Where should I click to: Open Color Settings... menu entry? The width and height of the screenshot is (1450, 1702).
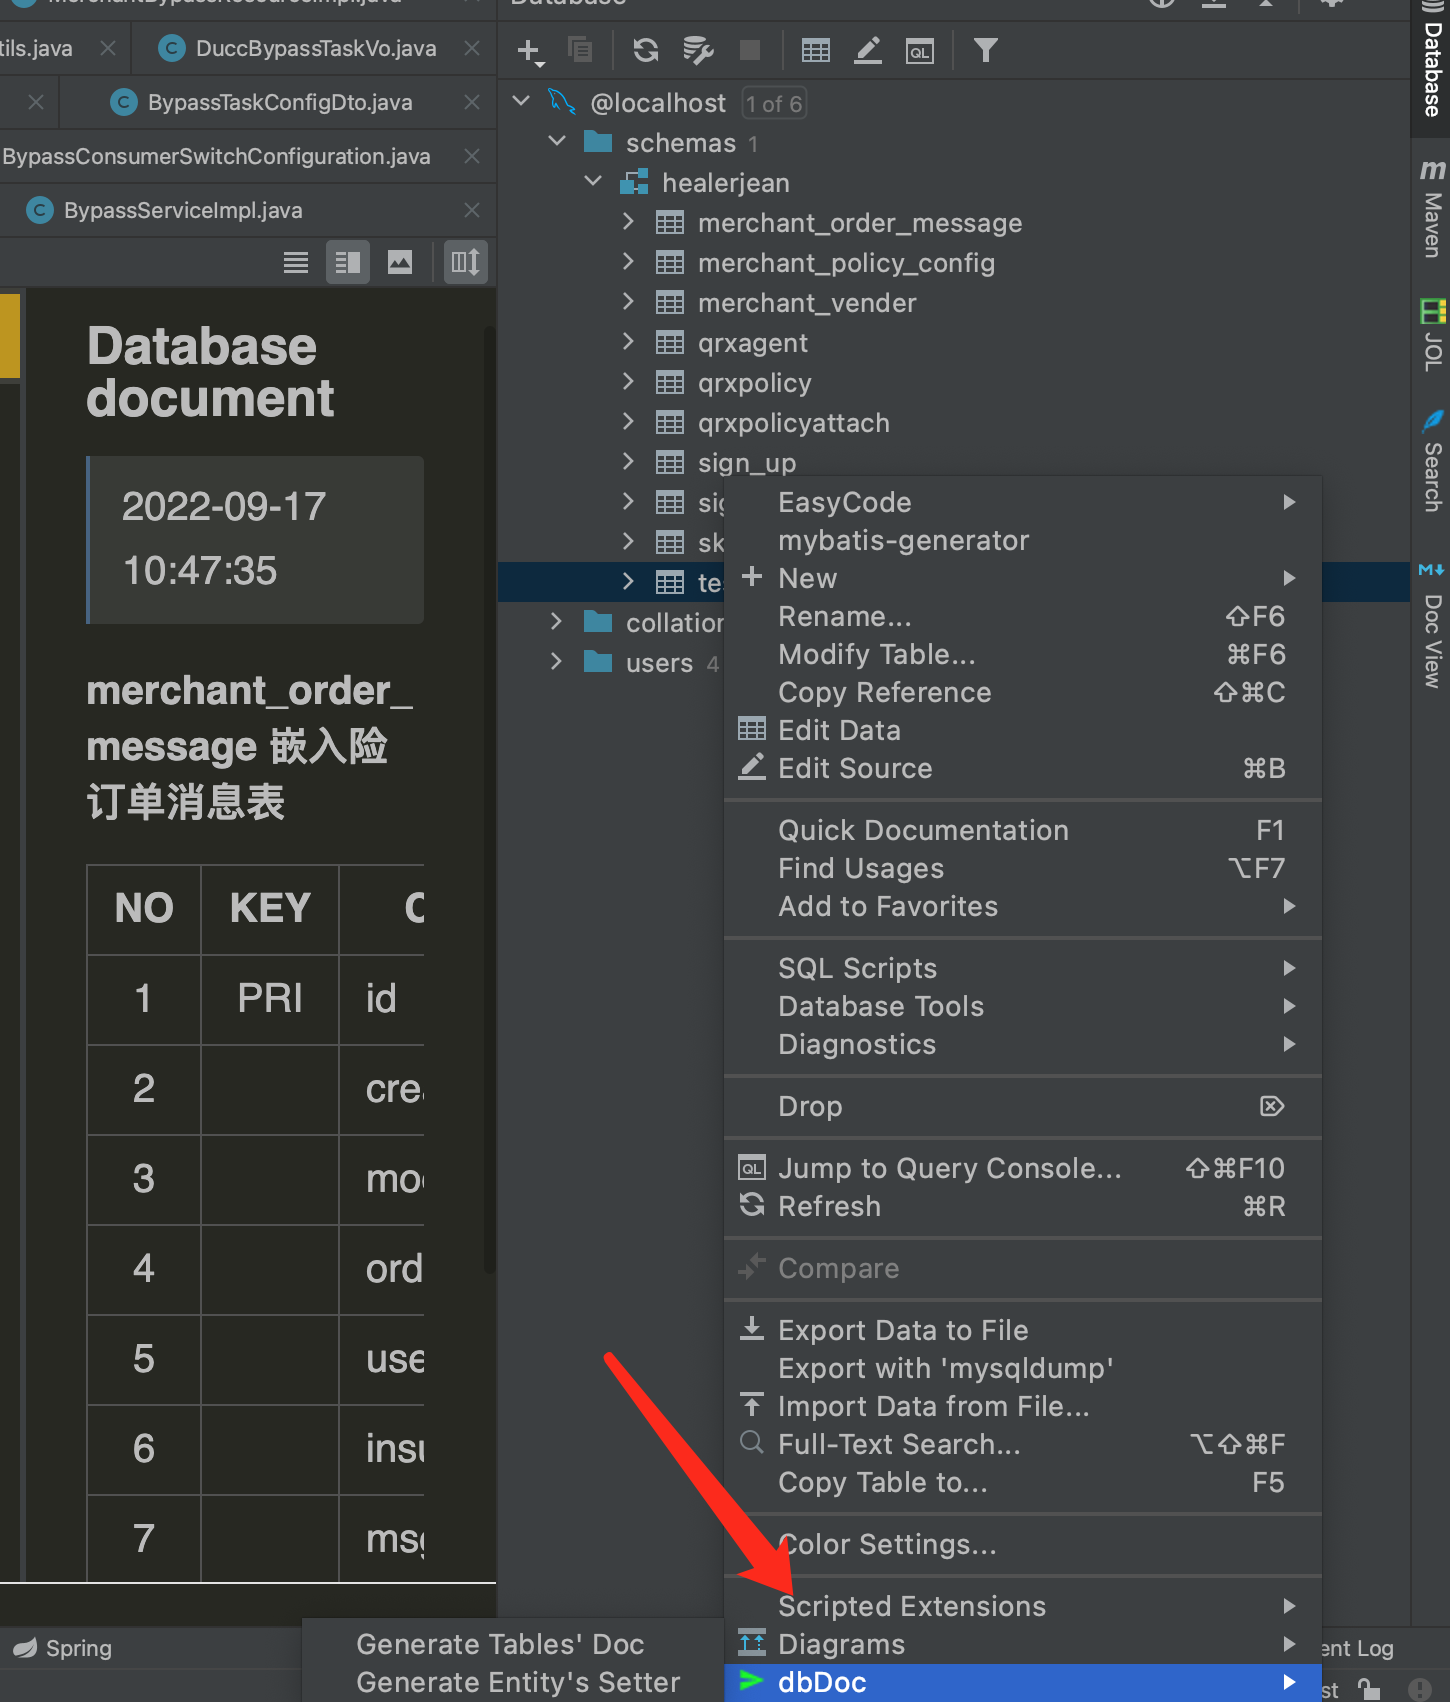click(1023, 1544)
